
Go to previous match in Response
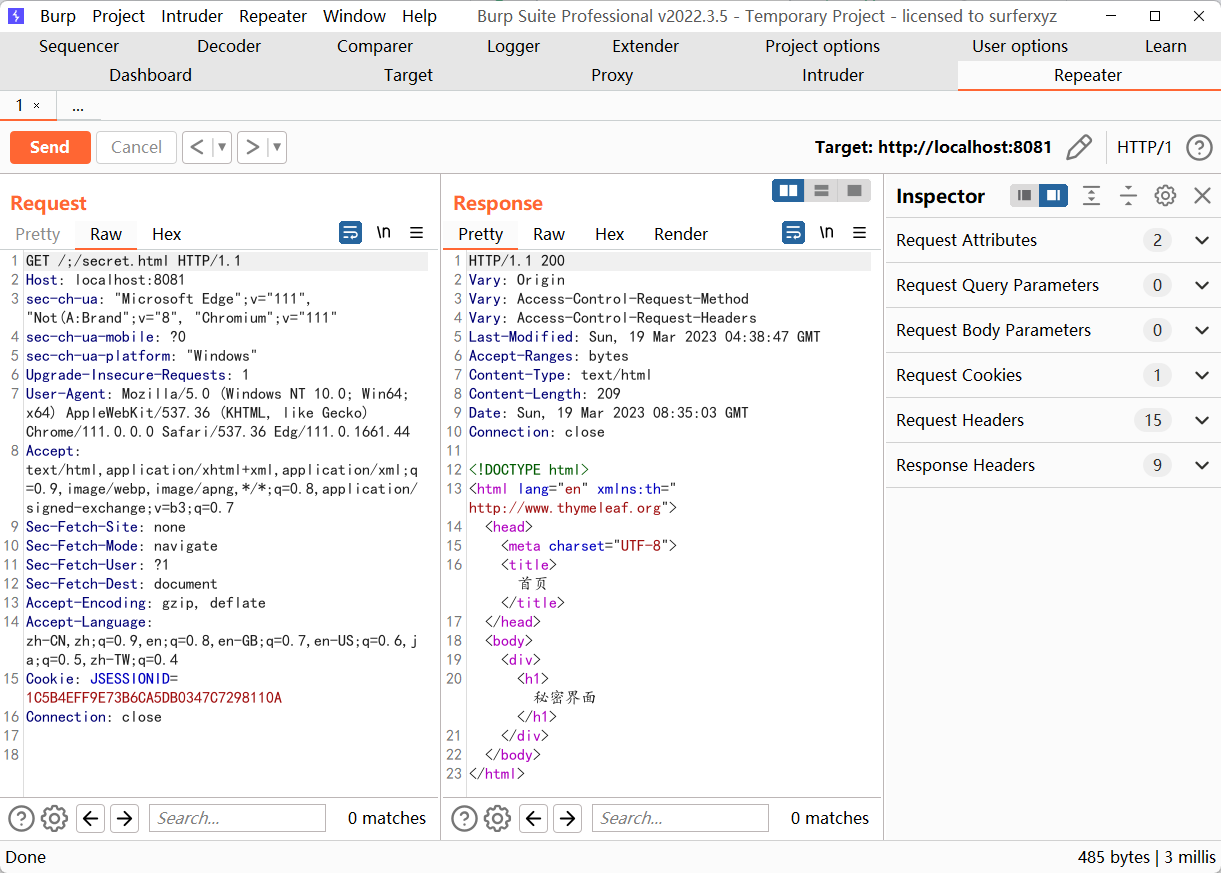coord(534,819)
